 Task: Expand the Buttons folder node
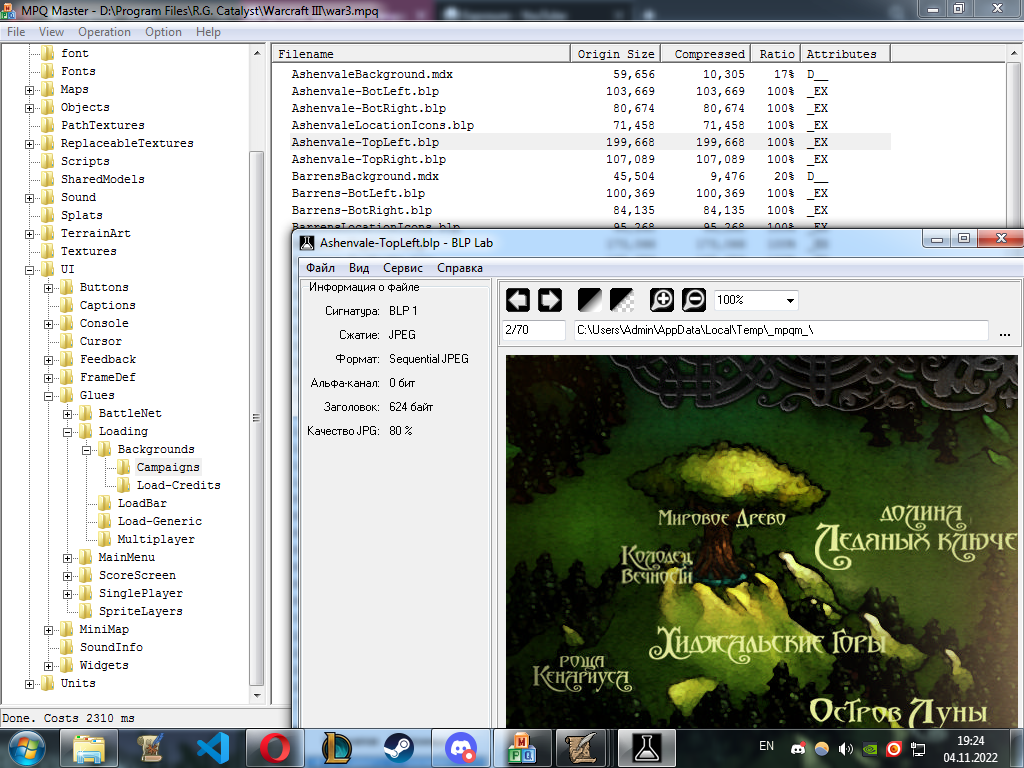pyautogui.click(x=48, y=288)
